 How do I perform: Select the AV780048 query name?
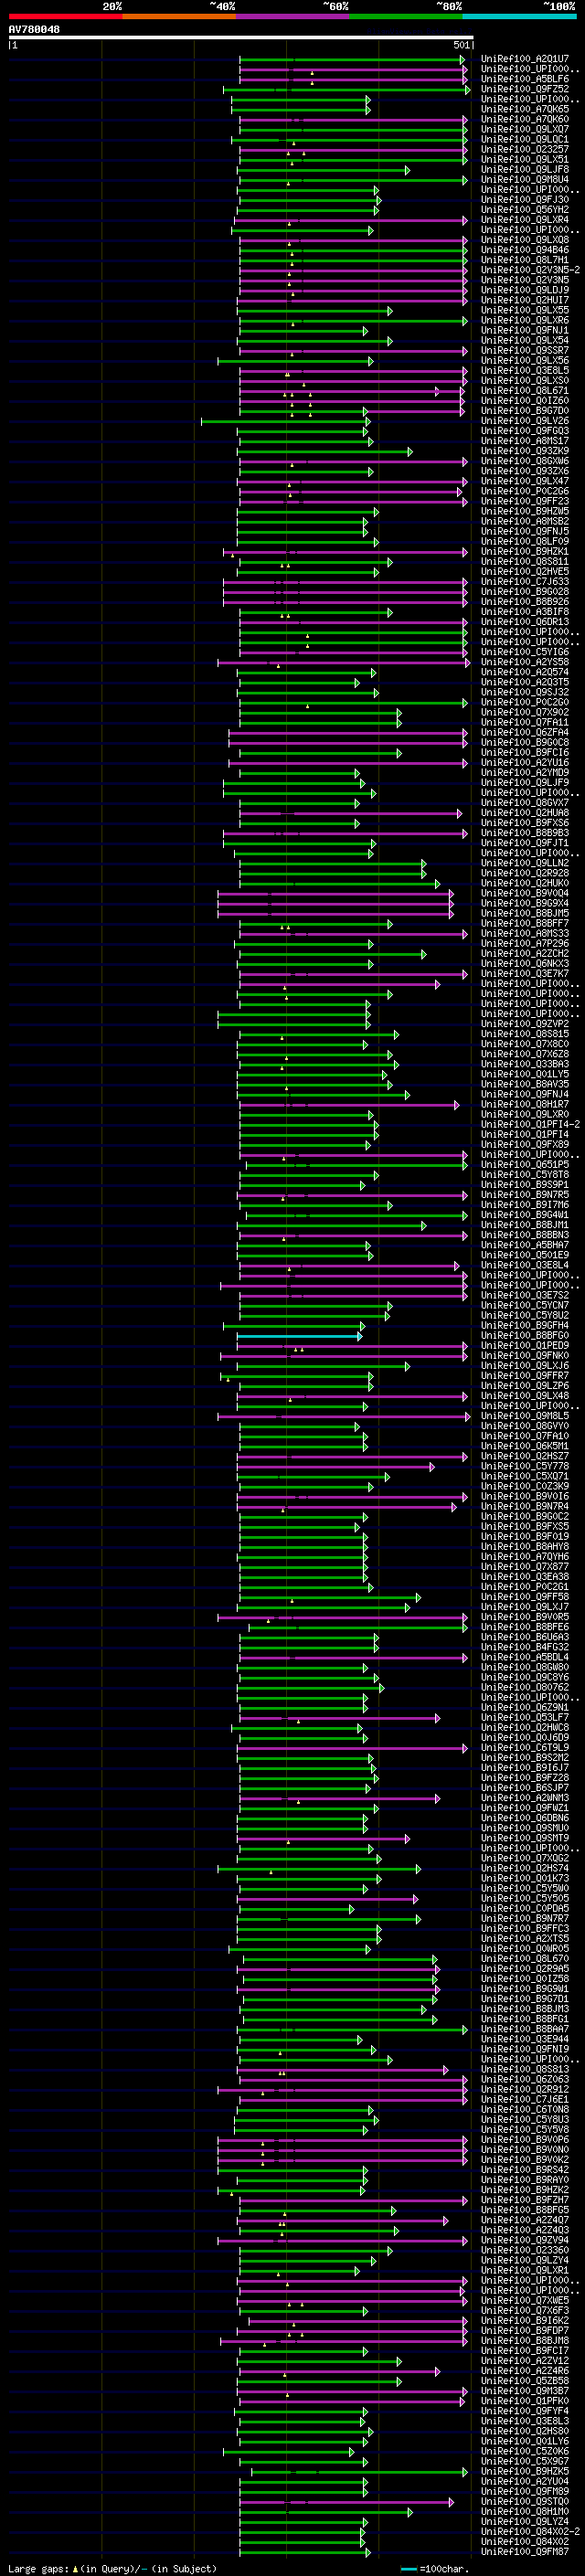[x=34, y=30]
